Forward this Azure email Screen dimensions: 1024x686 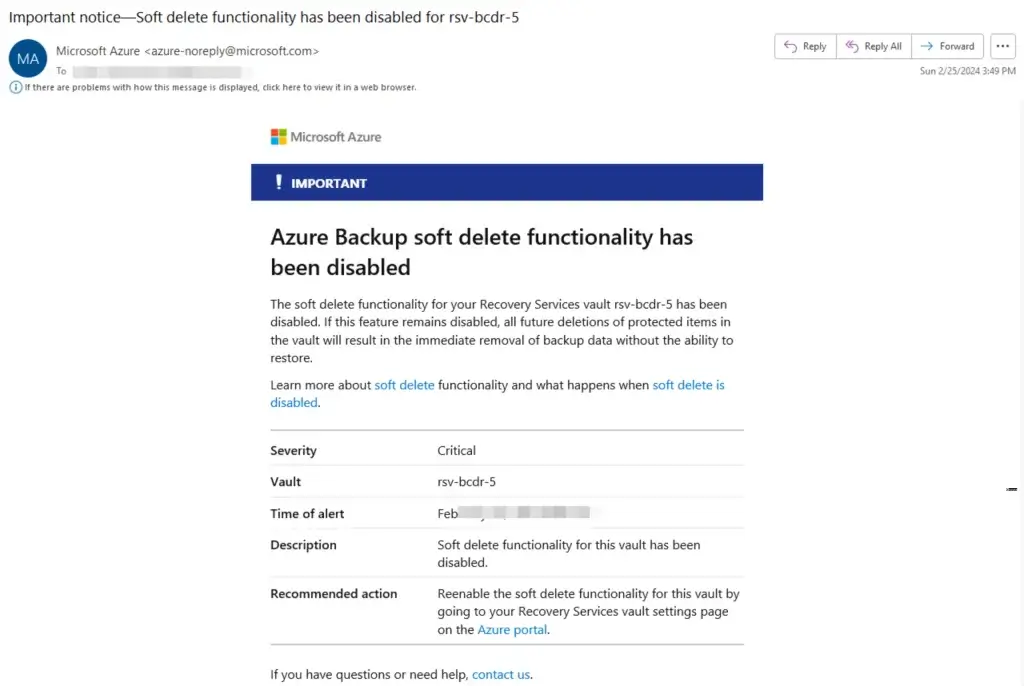point(948,46)
